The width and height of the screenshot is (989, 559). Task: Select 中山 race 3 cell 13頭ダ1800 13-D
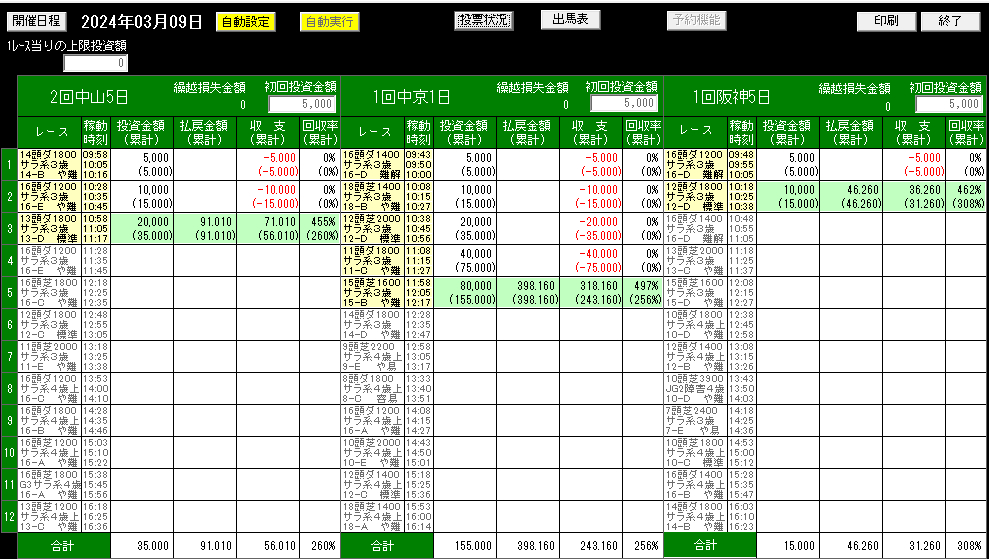[49, 228]
